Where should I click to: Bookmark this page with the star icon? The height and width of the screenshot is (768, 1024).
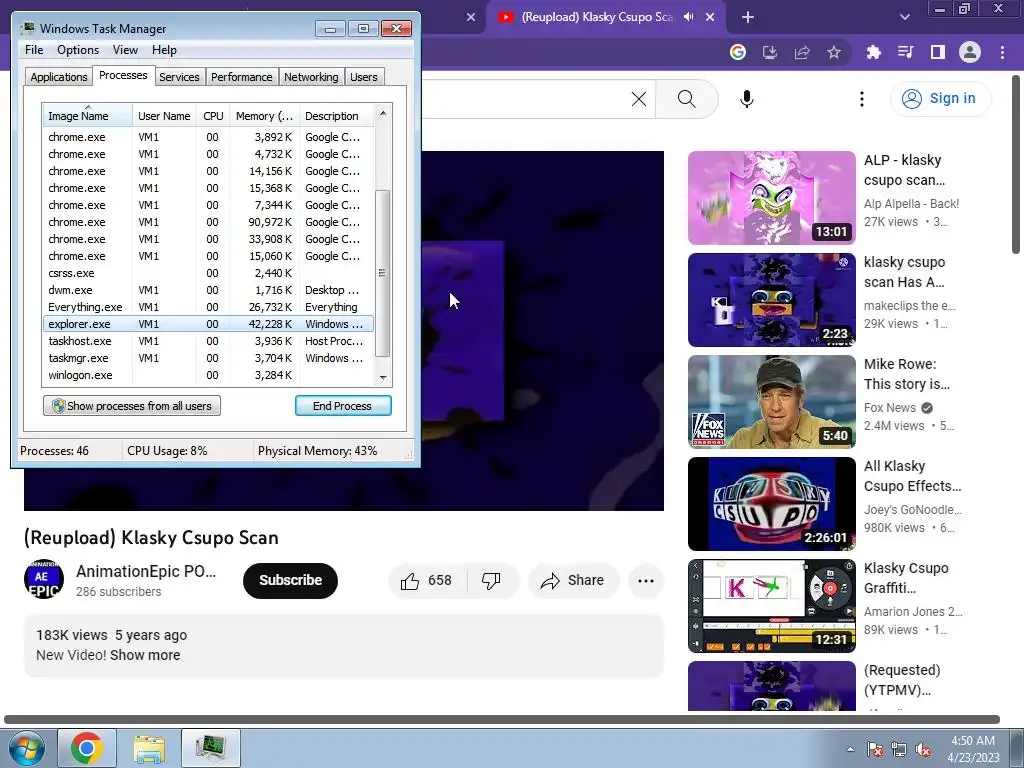[834, 52]
